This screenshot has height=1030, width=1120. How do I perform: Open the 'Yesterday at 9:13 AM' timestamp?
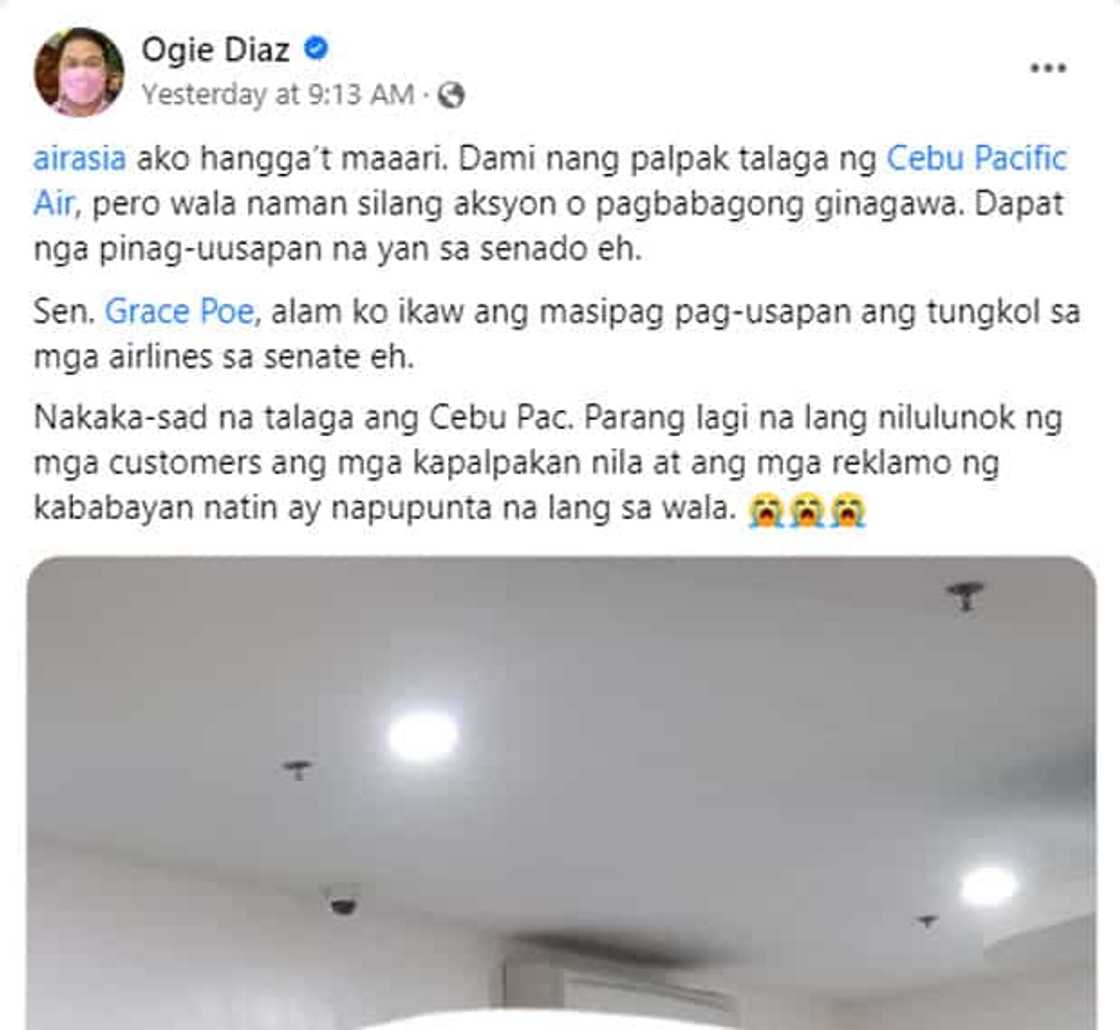pos(278,94)
